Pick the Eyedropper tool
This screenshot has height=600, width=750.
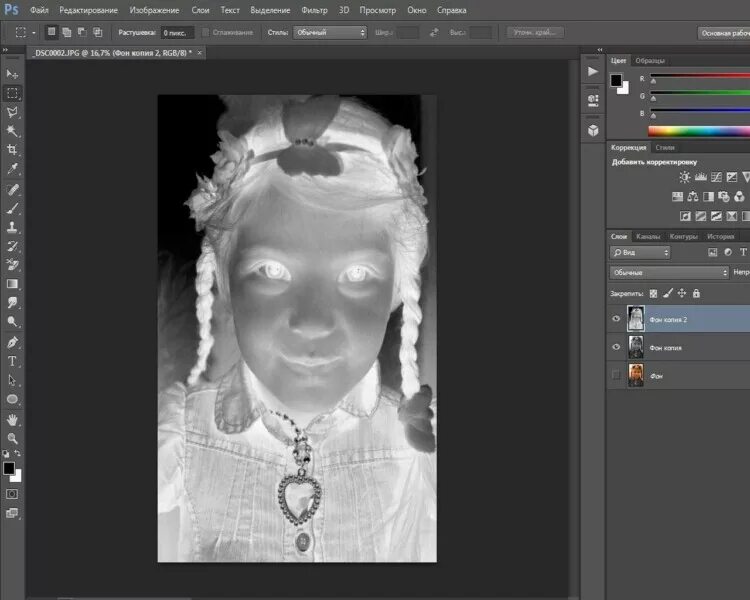pyautogui.click(x=13, y=169)
